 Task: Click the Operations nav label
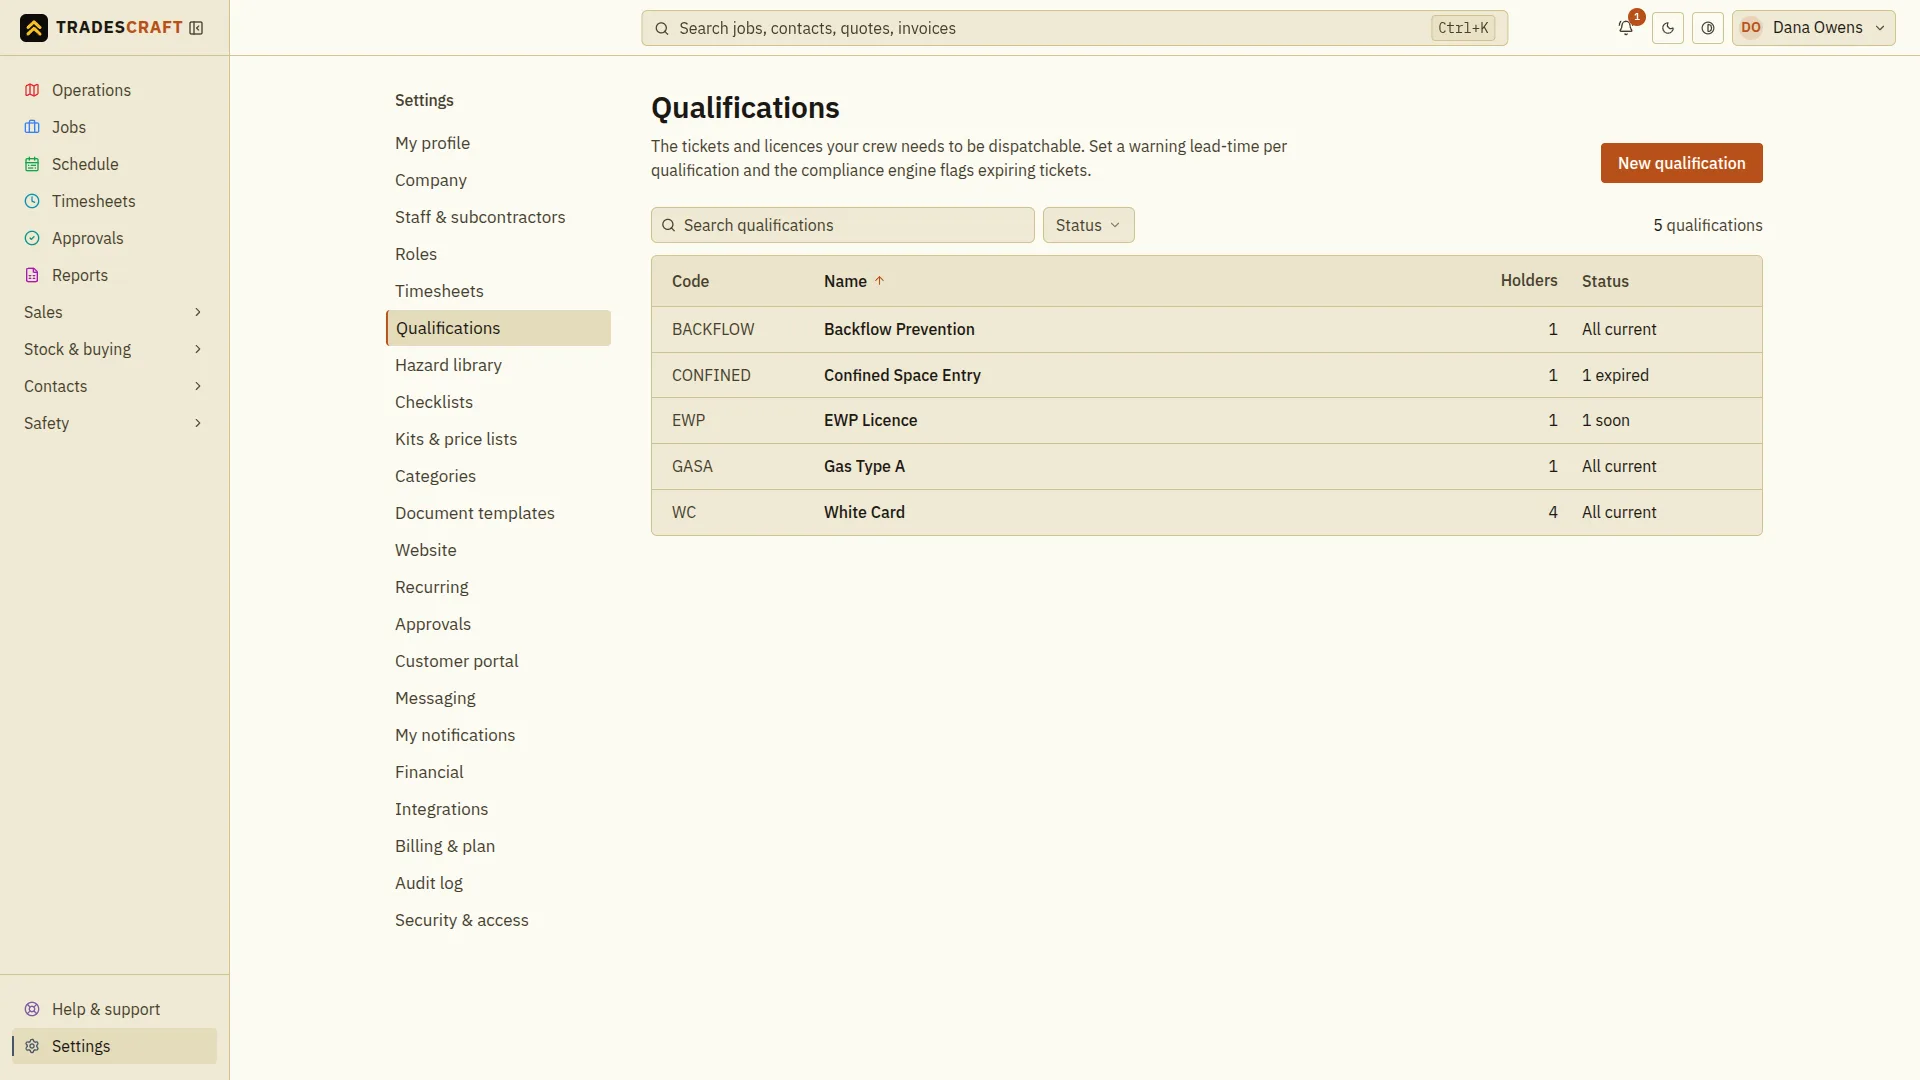91,90
